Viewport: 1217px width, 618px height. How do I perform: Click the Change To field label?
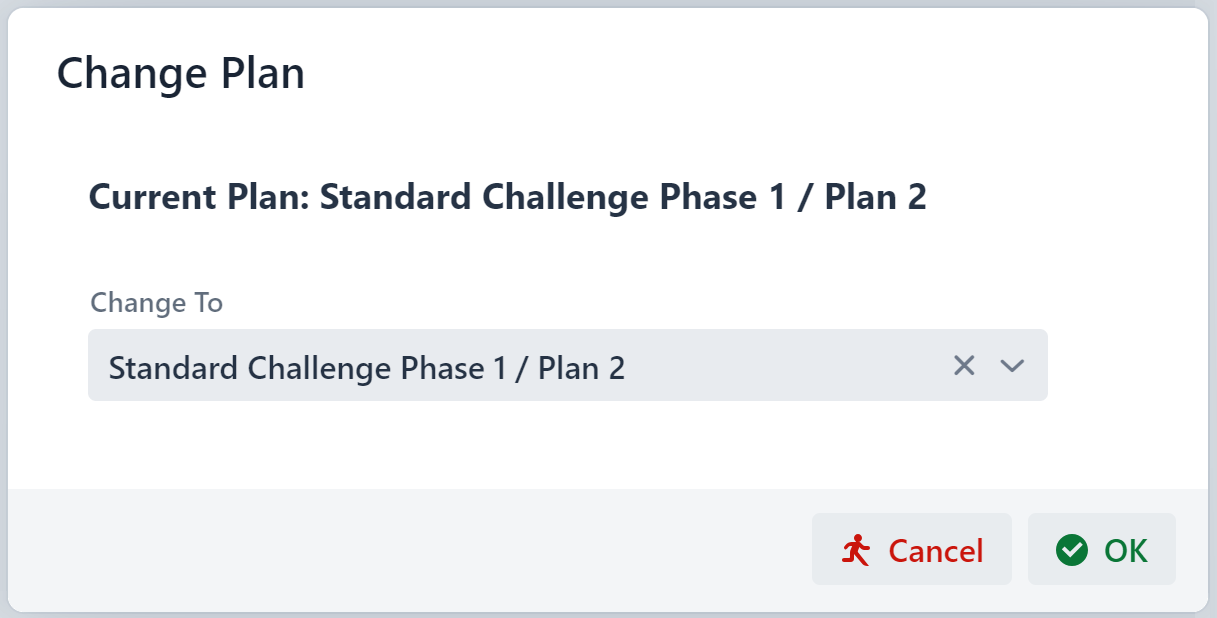tap(156, 302)
